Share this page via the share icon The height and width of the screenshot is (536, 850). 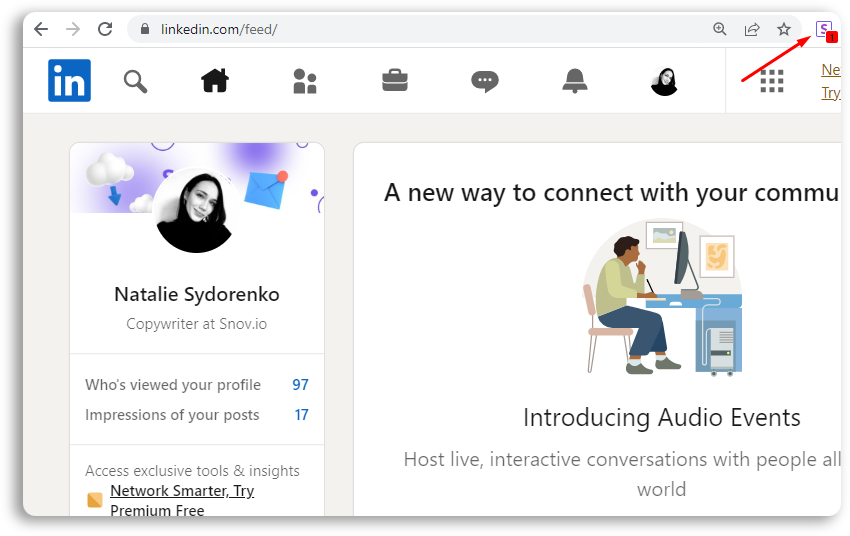tap(752, 29)
